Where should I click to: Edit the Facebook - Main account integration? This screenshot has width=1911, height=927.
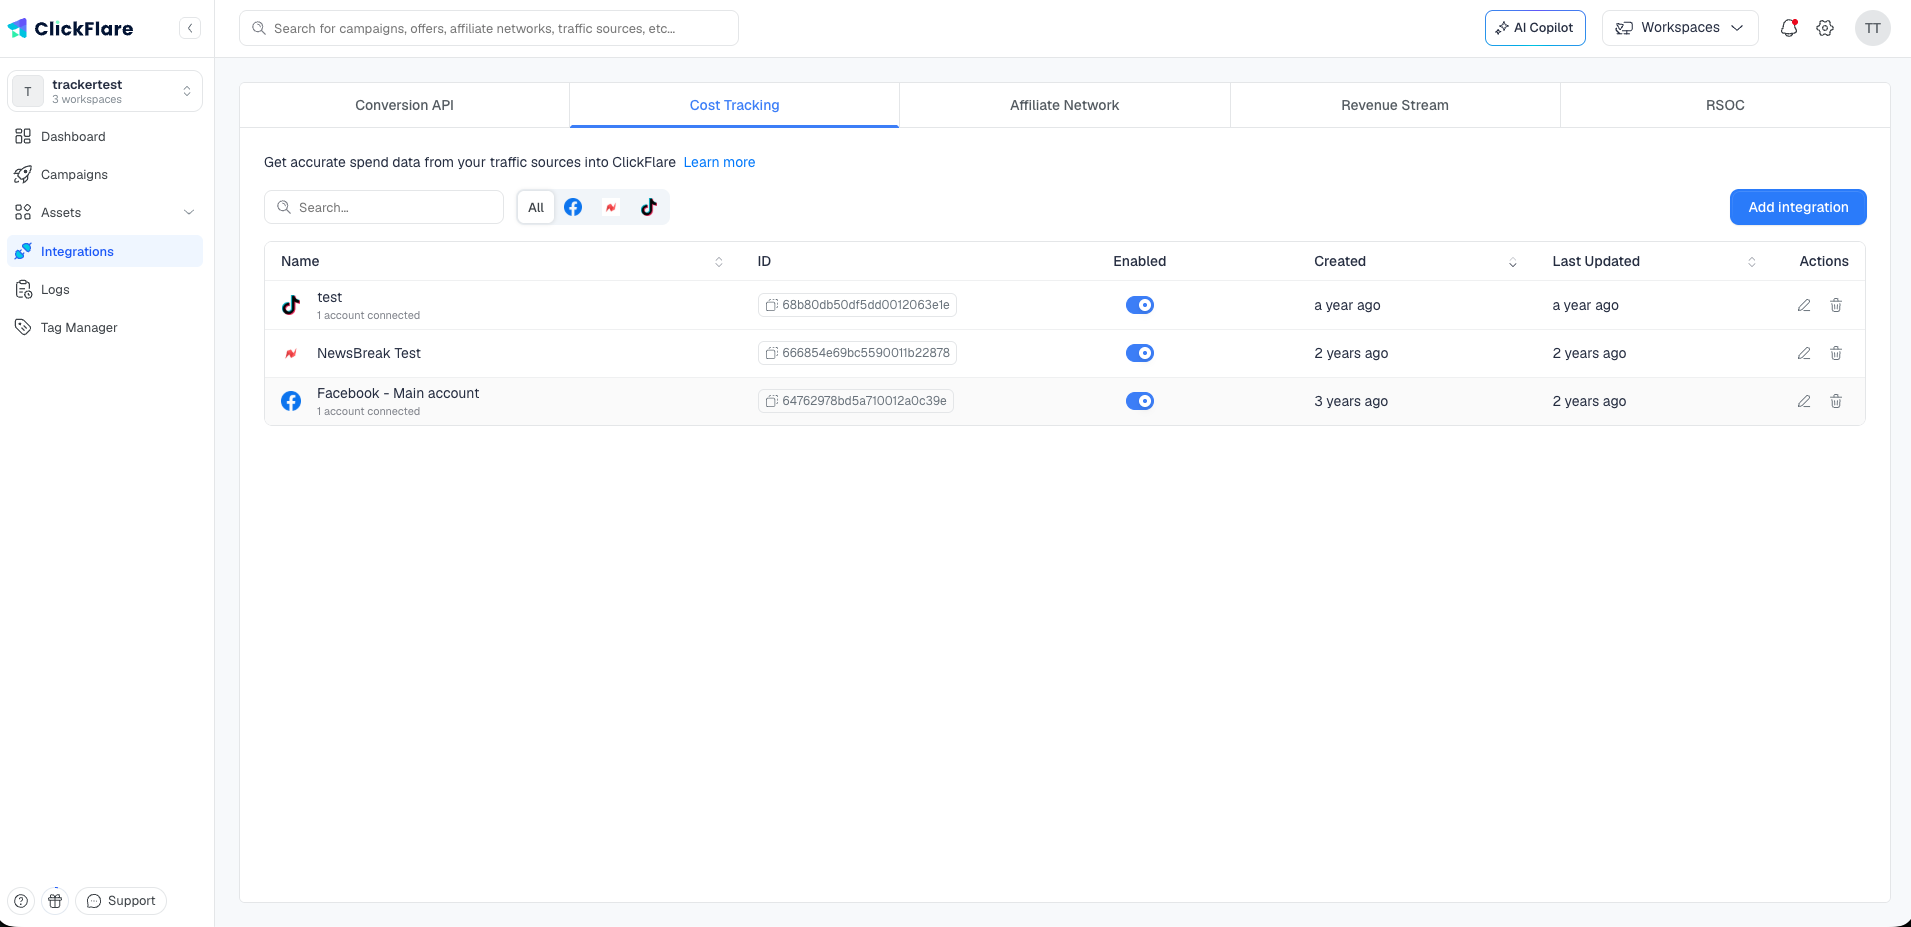[1804, 401]
